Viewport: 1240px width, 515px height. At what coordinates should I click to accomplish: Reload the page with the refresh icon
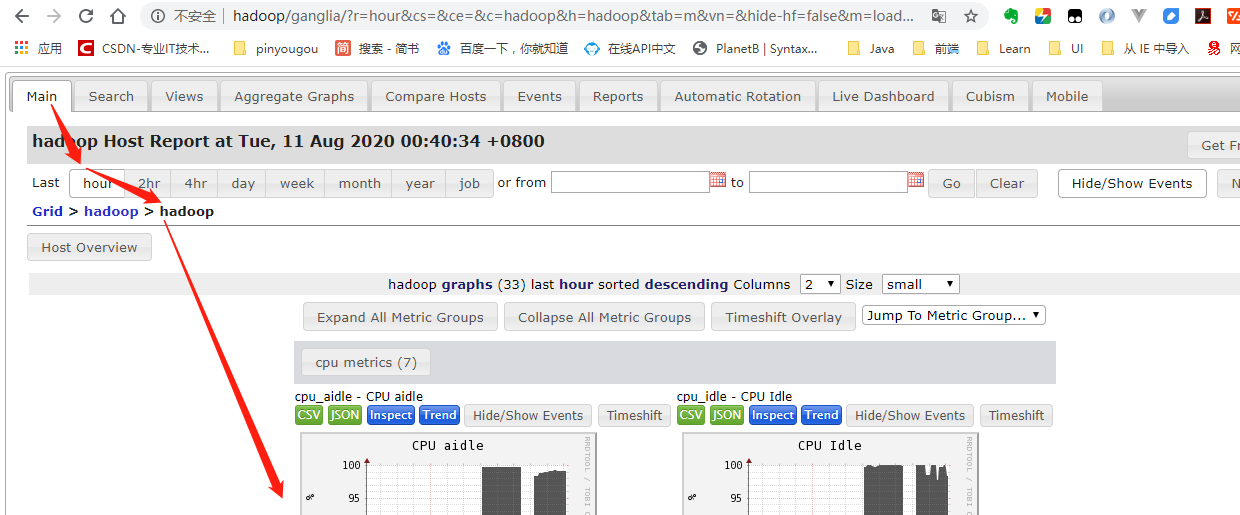pos(86,16)
